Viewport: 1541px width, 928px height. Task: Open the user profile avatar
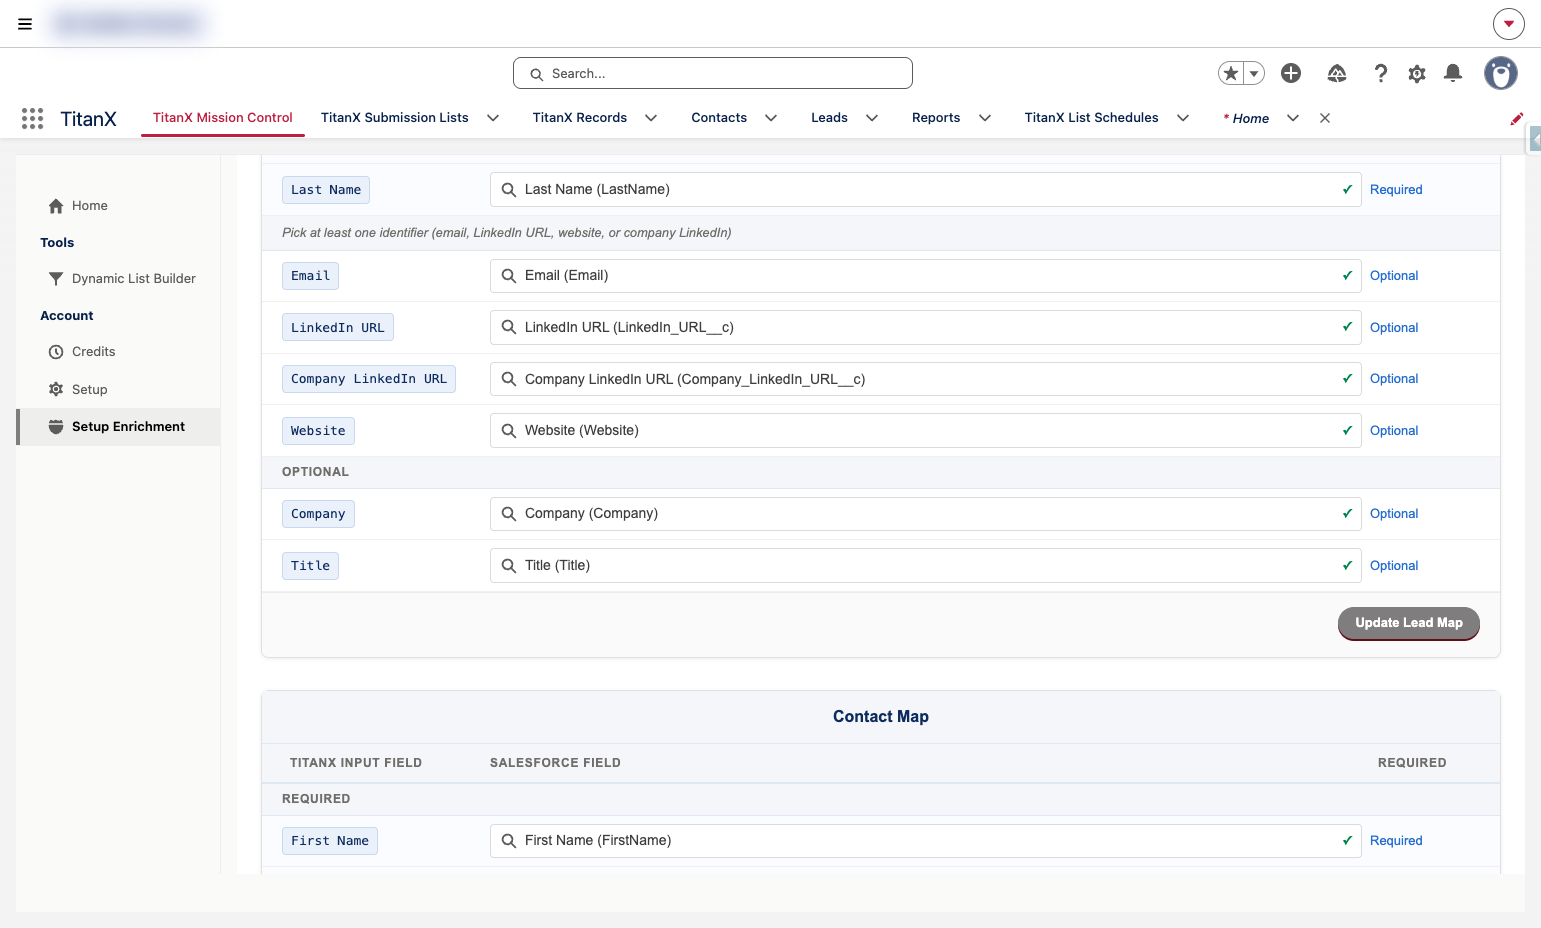1501,73
